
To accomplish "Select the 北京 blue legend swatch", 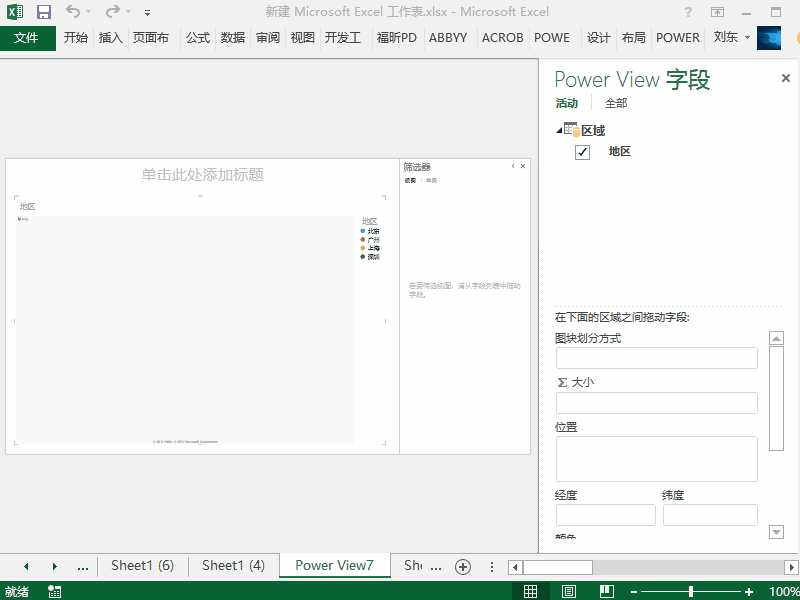I will pyautogui.click(x=363, y=231).
